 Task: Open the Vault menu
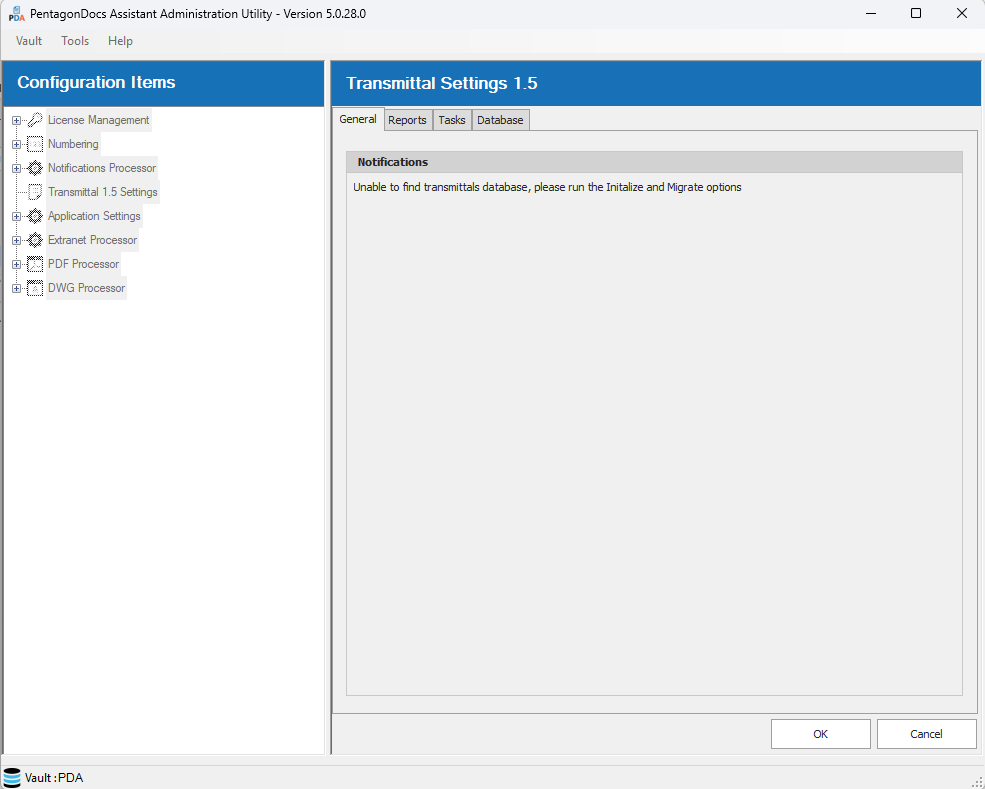[x=29, y=41]
